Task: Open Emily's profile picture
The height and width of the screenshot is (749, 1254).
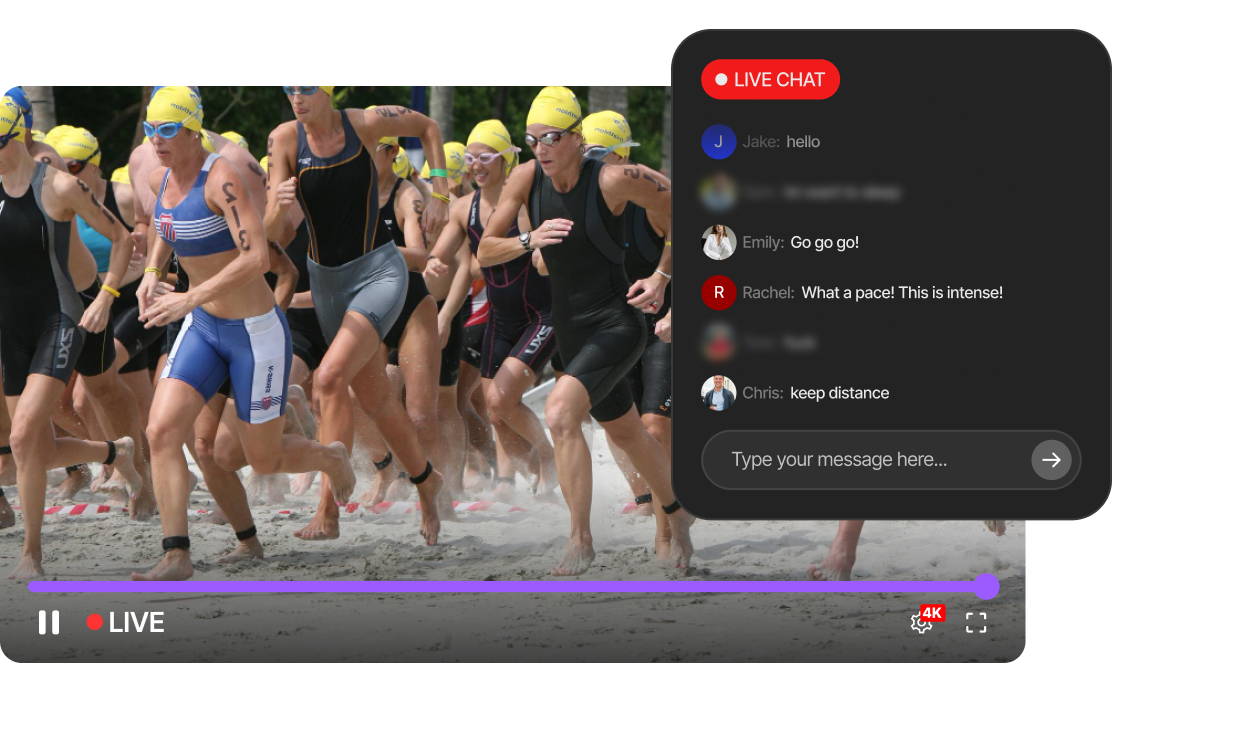Action: coord(718,242)
